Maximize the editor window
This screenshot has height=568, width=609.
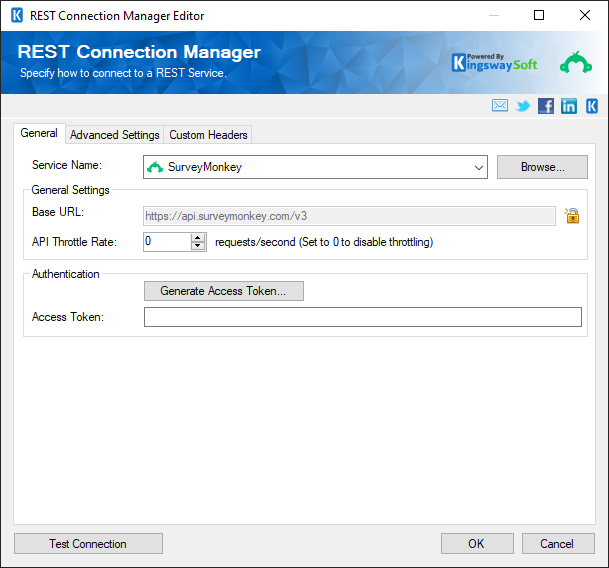tap(539, 15)
